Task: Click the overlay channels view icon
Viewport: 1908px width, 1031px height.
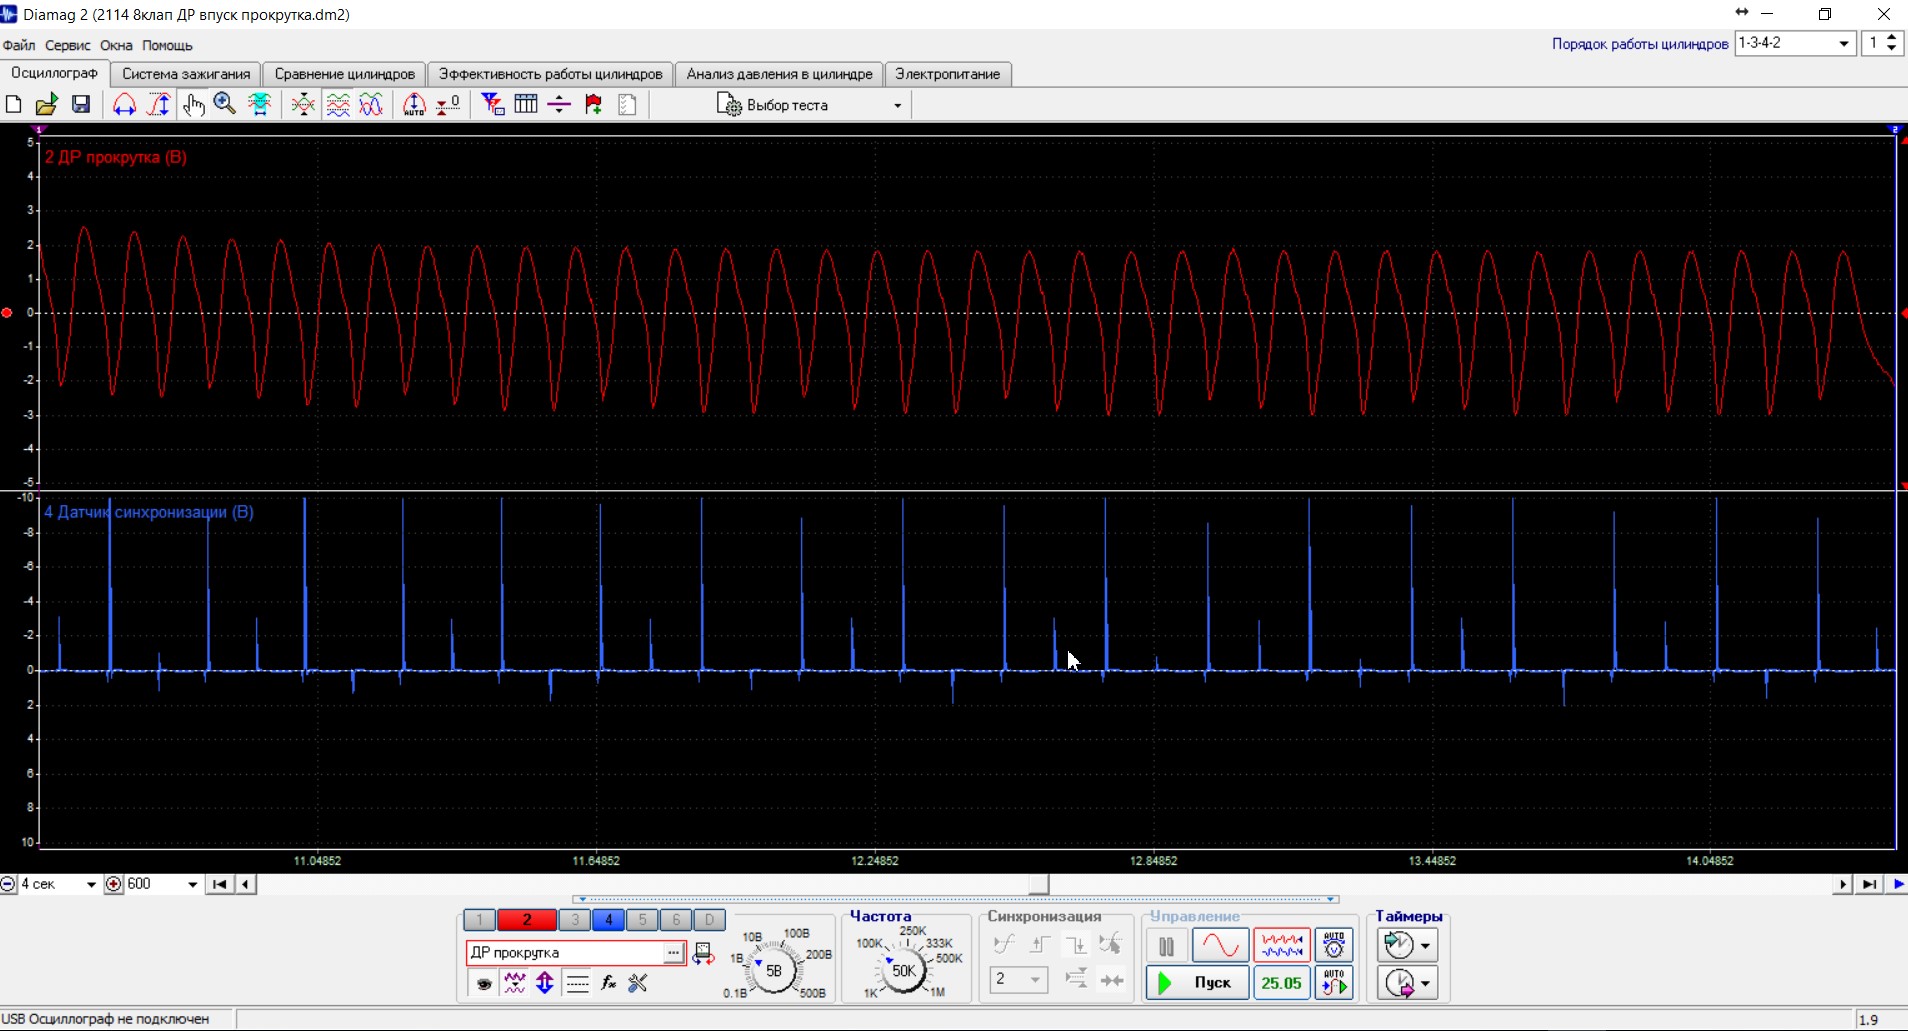Action: [371, 105]
